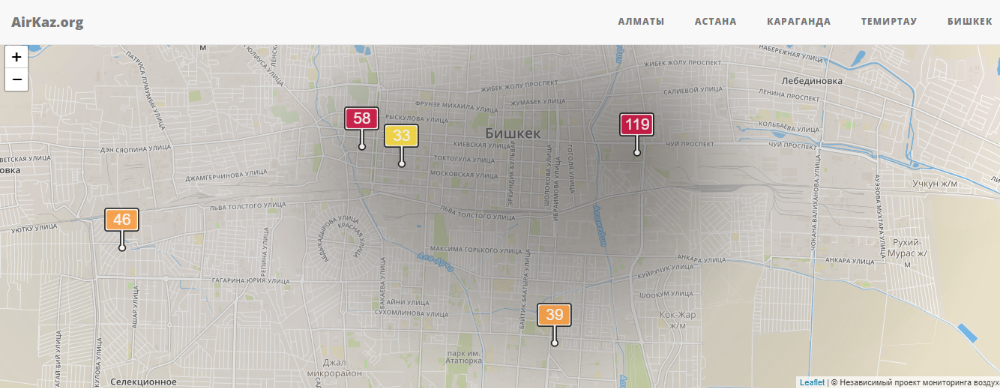Select the orange marker with value 39

554,315
